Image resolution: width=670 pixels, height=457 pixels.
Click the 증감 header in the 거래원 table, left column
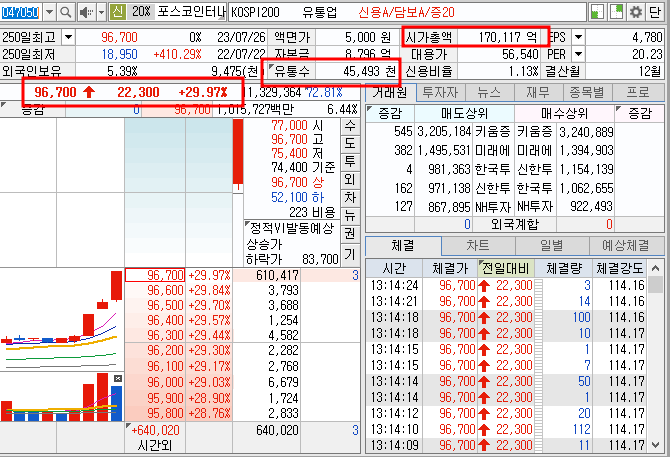point(390,114)
